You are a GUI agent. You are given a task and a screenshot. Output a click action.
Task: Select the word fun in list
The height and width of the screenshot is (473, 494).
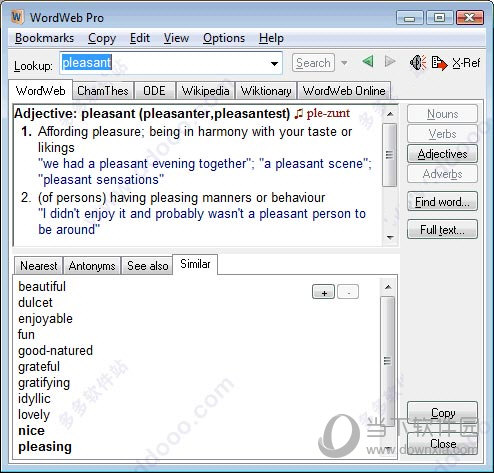click(26, 334)
